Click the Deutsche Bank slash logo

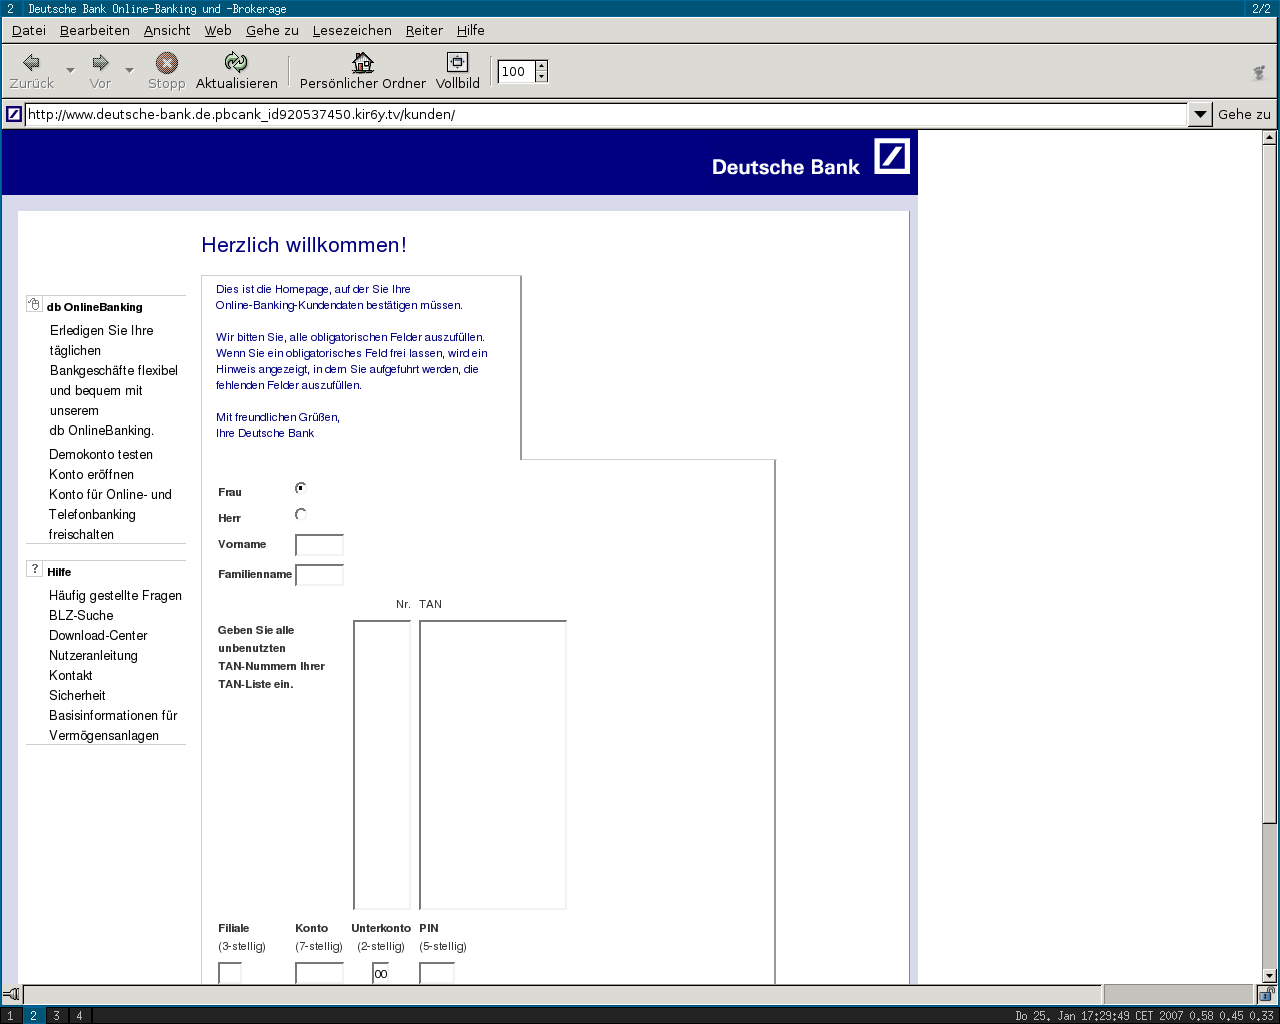pos(892,156)
